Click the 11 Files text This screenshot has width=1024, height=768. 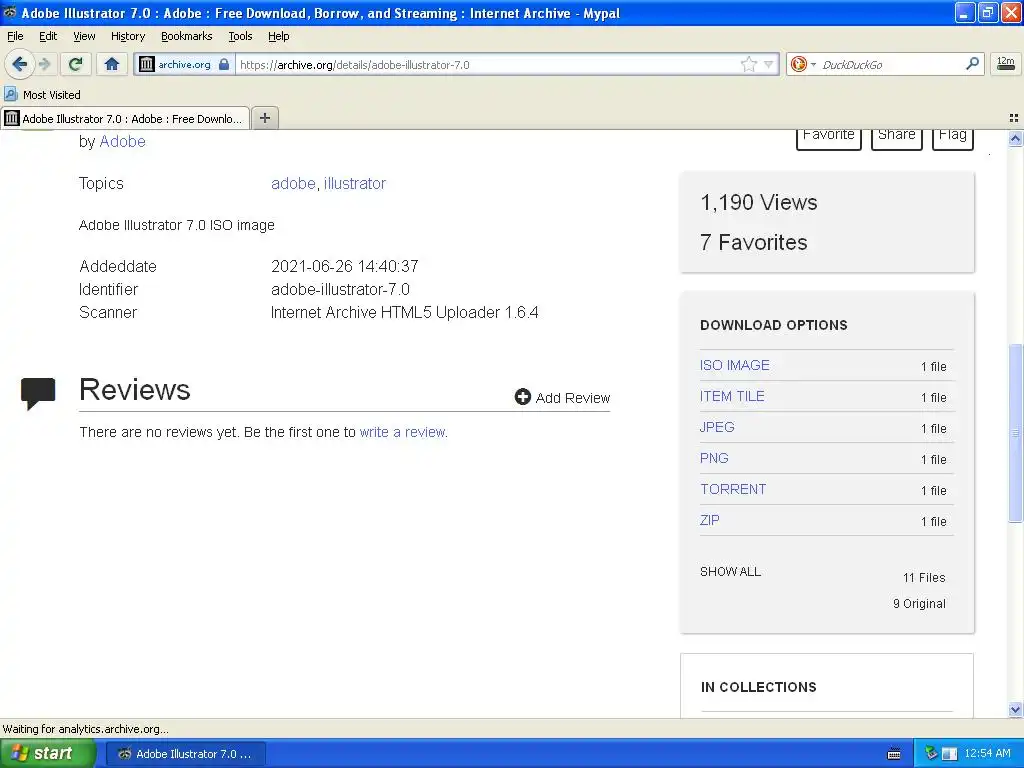924,577
